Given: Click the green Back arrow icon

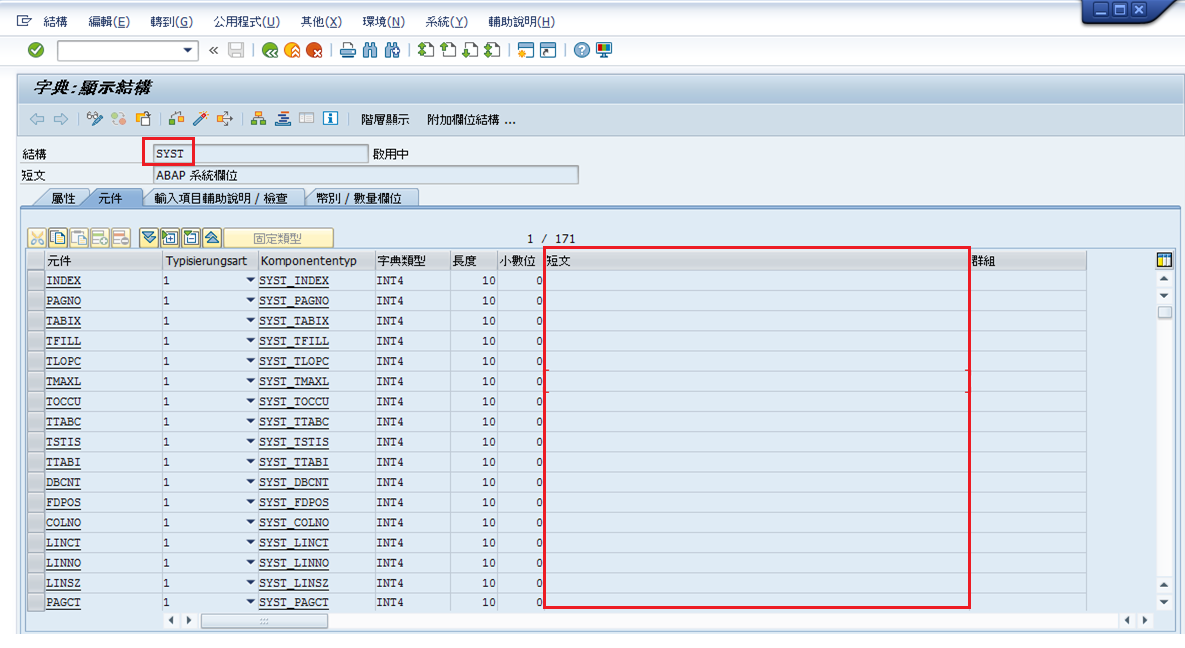Looking at the screenshot, I should (270, 51).
